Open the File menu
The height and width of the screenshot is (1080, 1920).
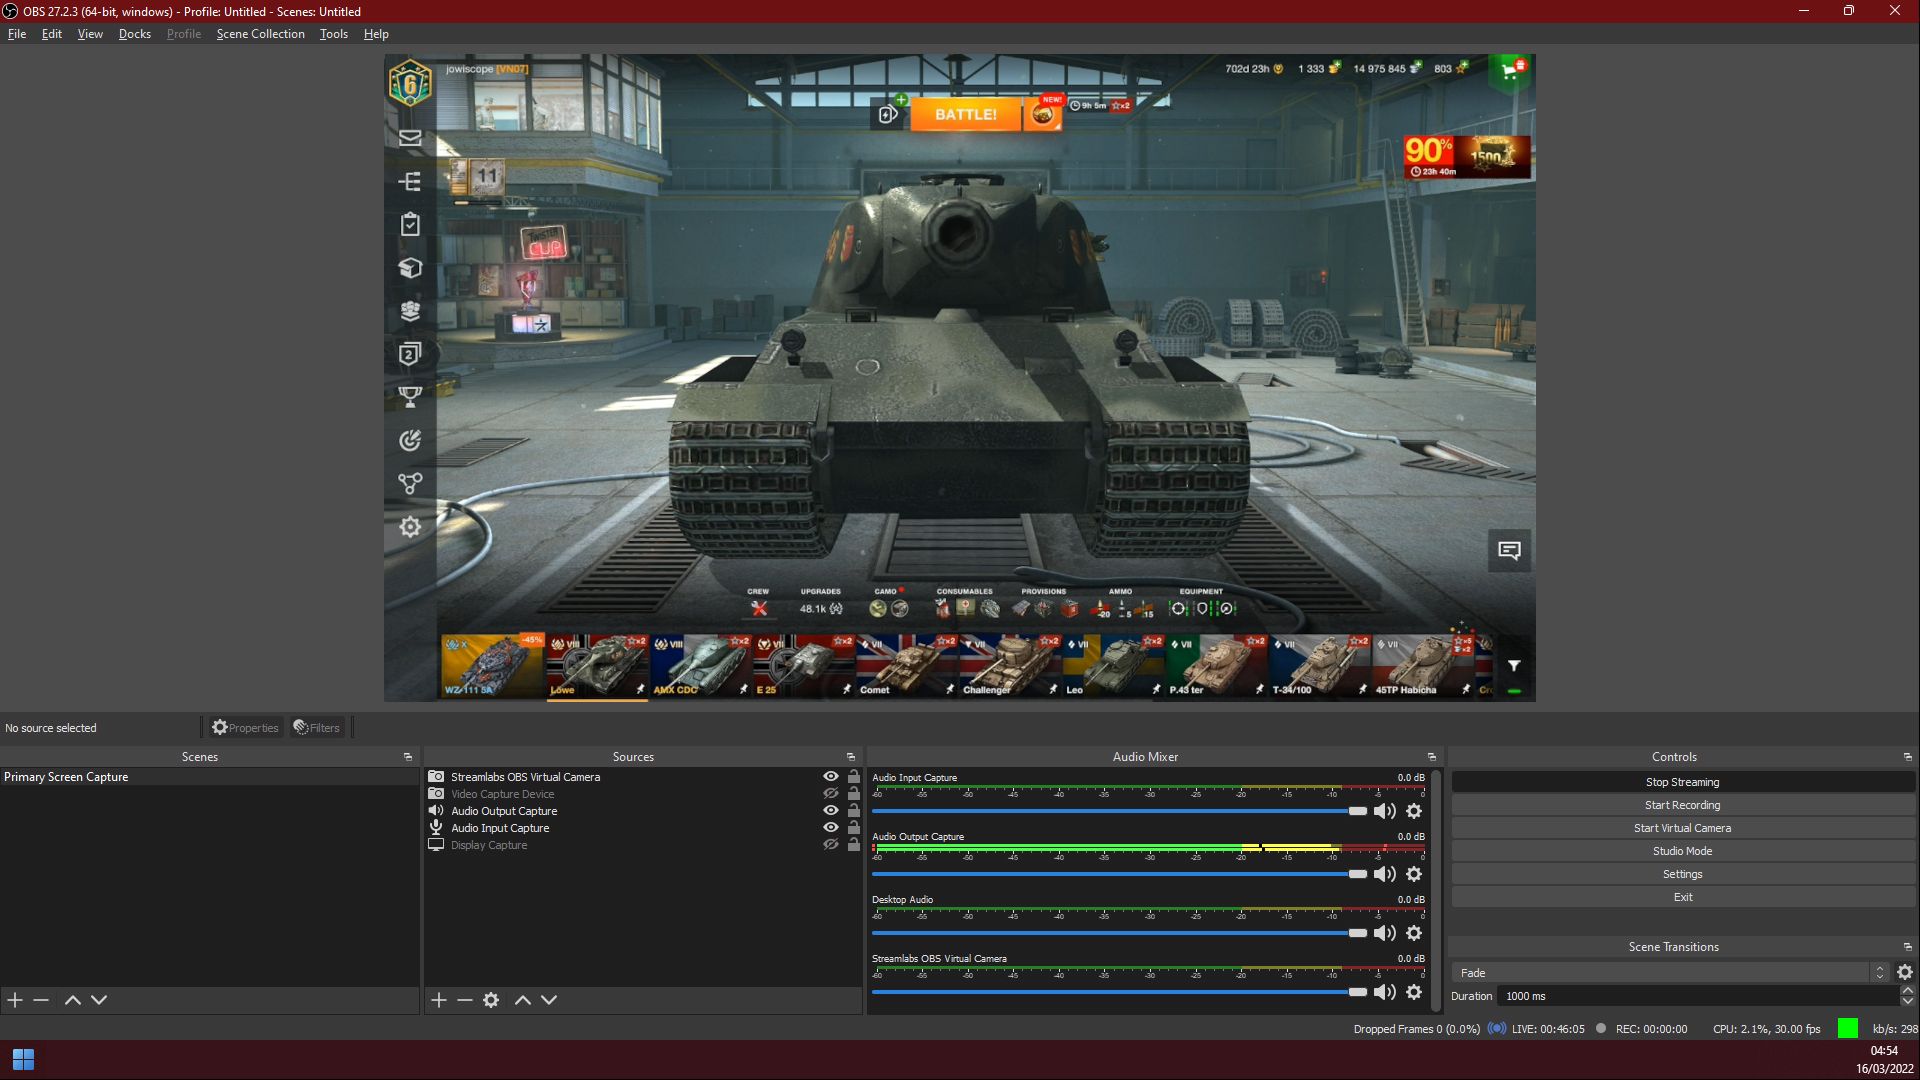pos(17,34)
